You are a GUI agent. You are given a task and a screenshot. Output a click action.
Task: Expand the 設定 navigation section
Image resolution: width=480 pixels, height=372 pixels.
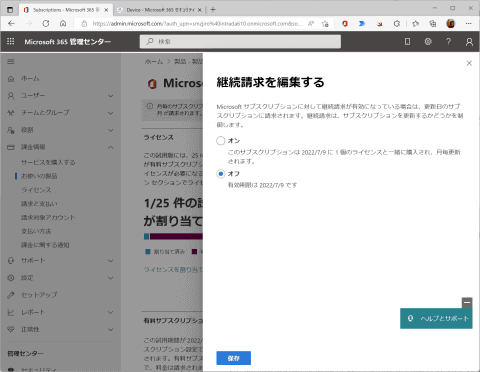[111, 278]
